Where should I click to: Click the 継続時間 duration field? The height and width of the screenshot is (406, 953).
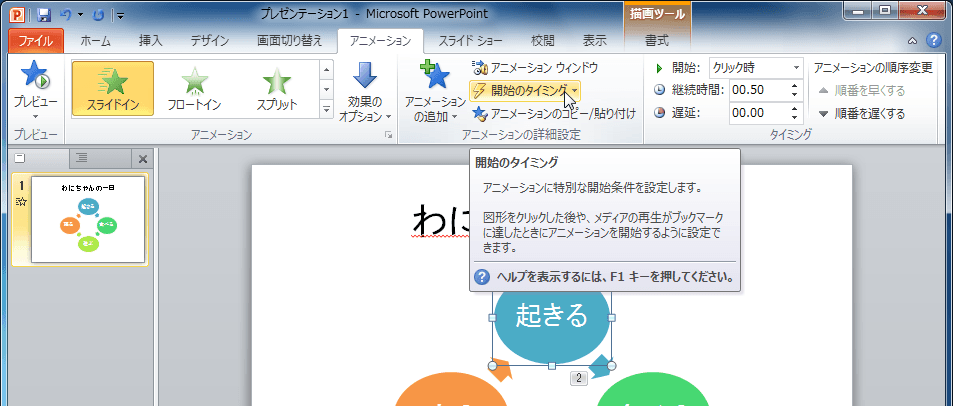pyautogui.click(x=757, y=90)
